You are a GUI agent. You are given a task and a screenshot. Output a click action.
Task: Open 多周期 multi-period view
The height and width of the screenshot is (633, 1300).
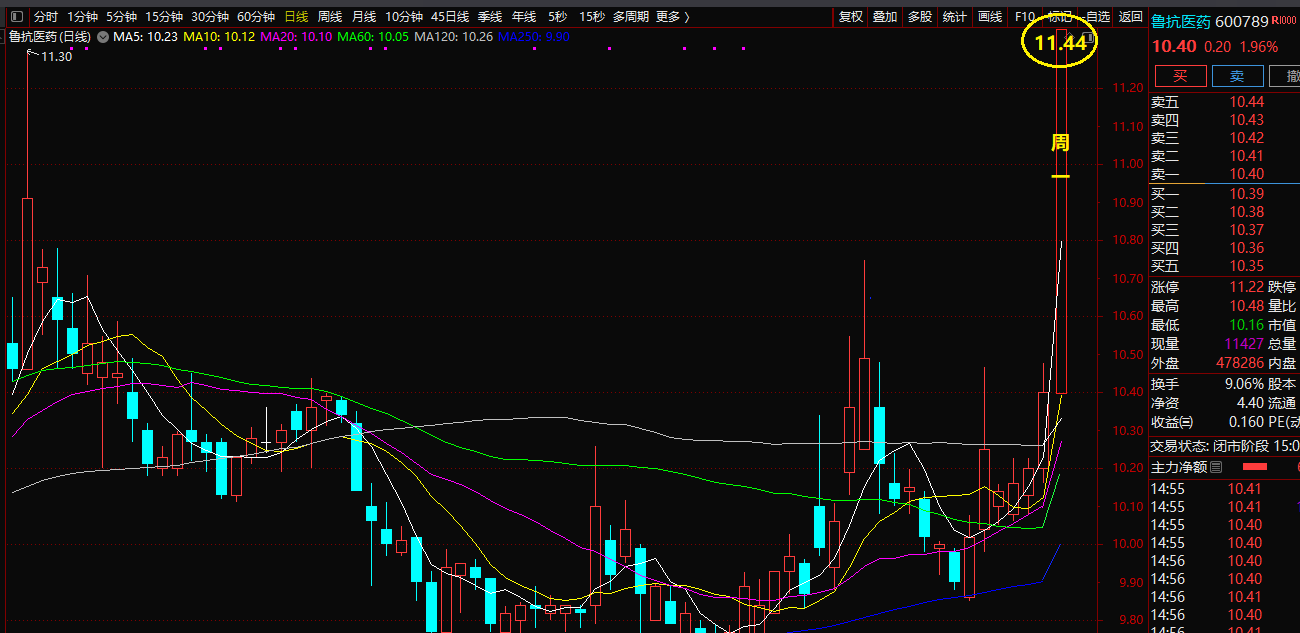pyautogui.click(x=631, y=17)
